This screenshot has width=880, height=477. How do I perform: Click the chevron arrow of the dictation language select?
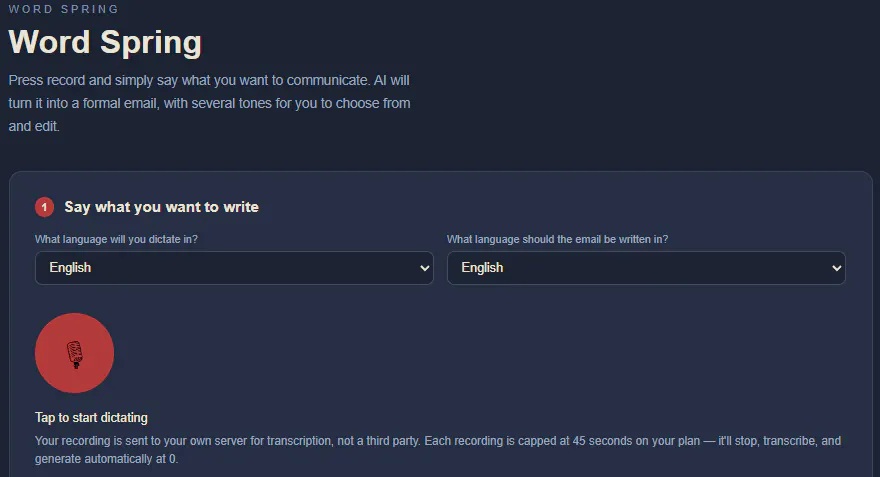[425, 268]
